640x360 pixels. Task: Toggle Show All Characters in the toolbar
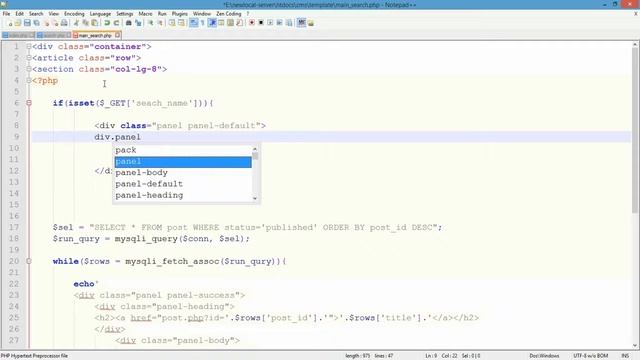(x=202, y=23)
